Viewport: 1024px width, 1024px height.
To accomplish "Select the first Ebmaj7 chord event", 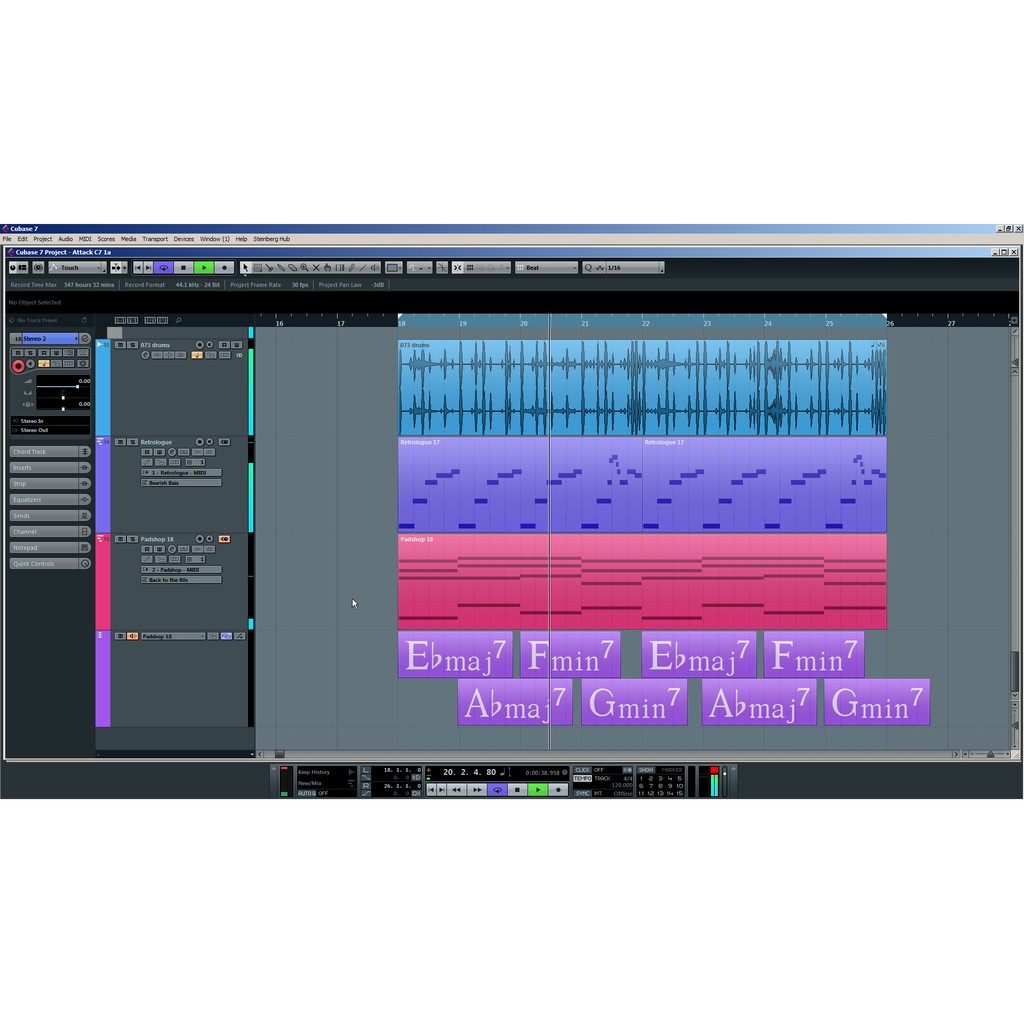I will pos(455,656).
